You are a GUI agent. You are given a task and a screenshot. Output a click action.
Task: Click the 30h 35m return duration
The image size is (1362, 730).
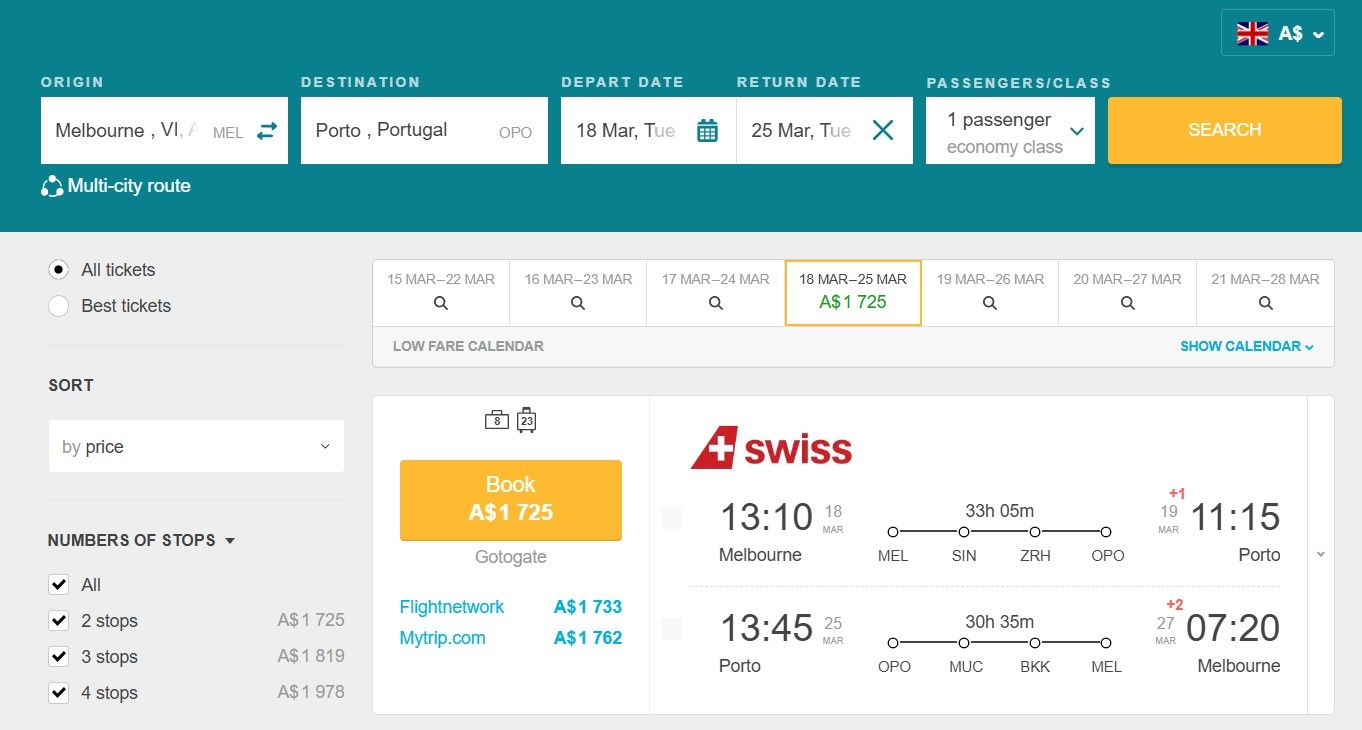[x=1000, y=622]
